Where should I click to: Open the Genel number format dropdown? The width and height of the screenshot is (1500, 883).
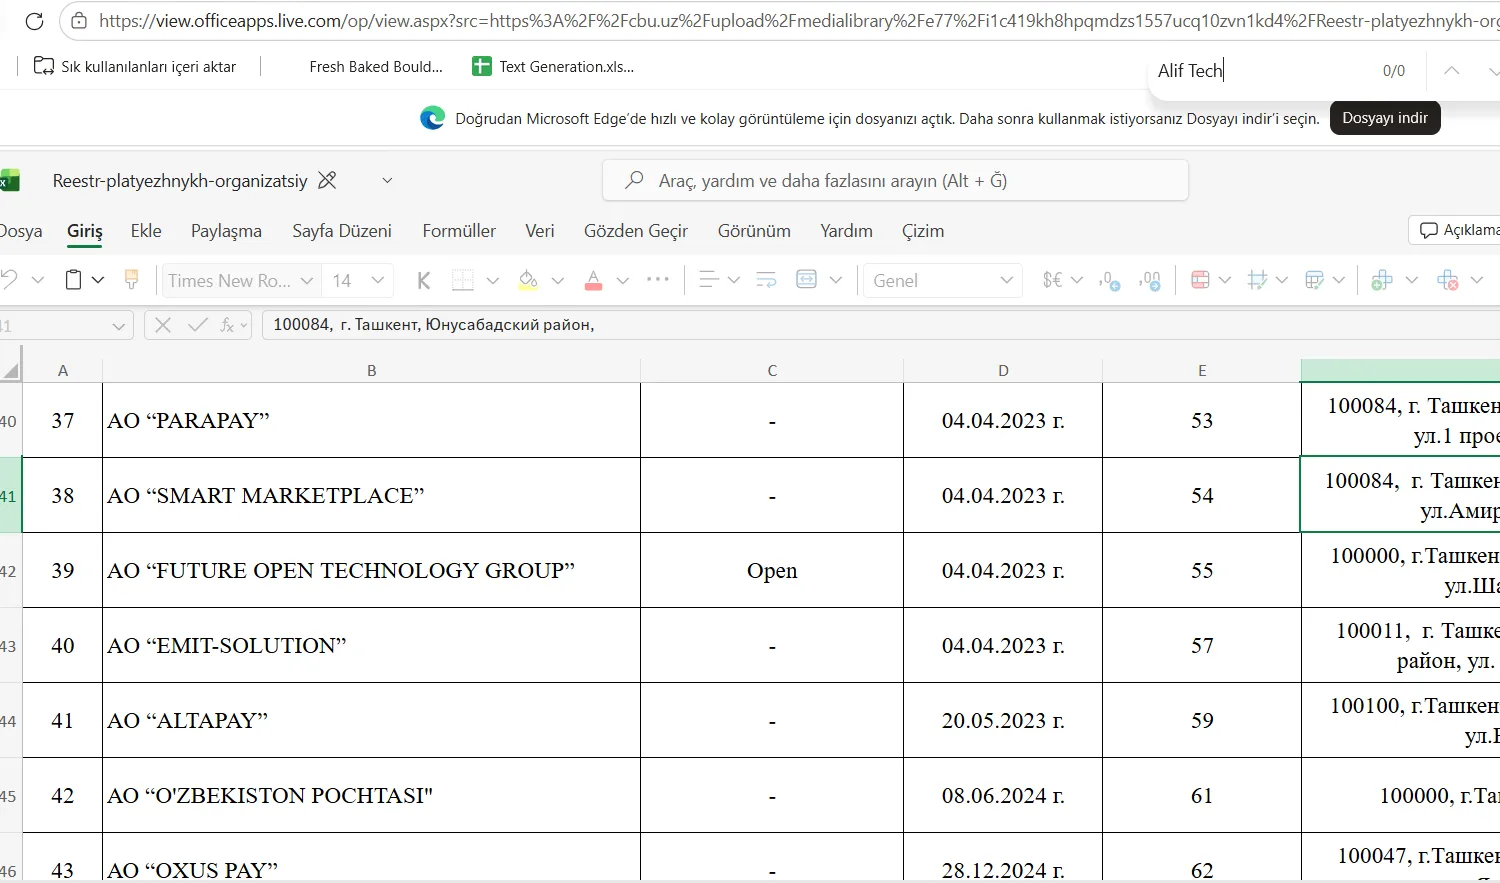(x=942, y=281)
